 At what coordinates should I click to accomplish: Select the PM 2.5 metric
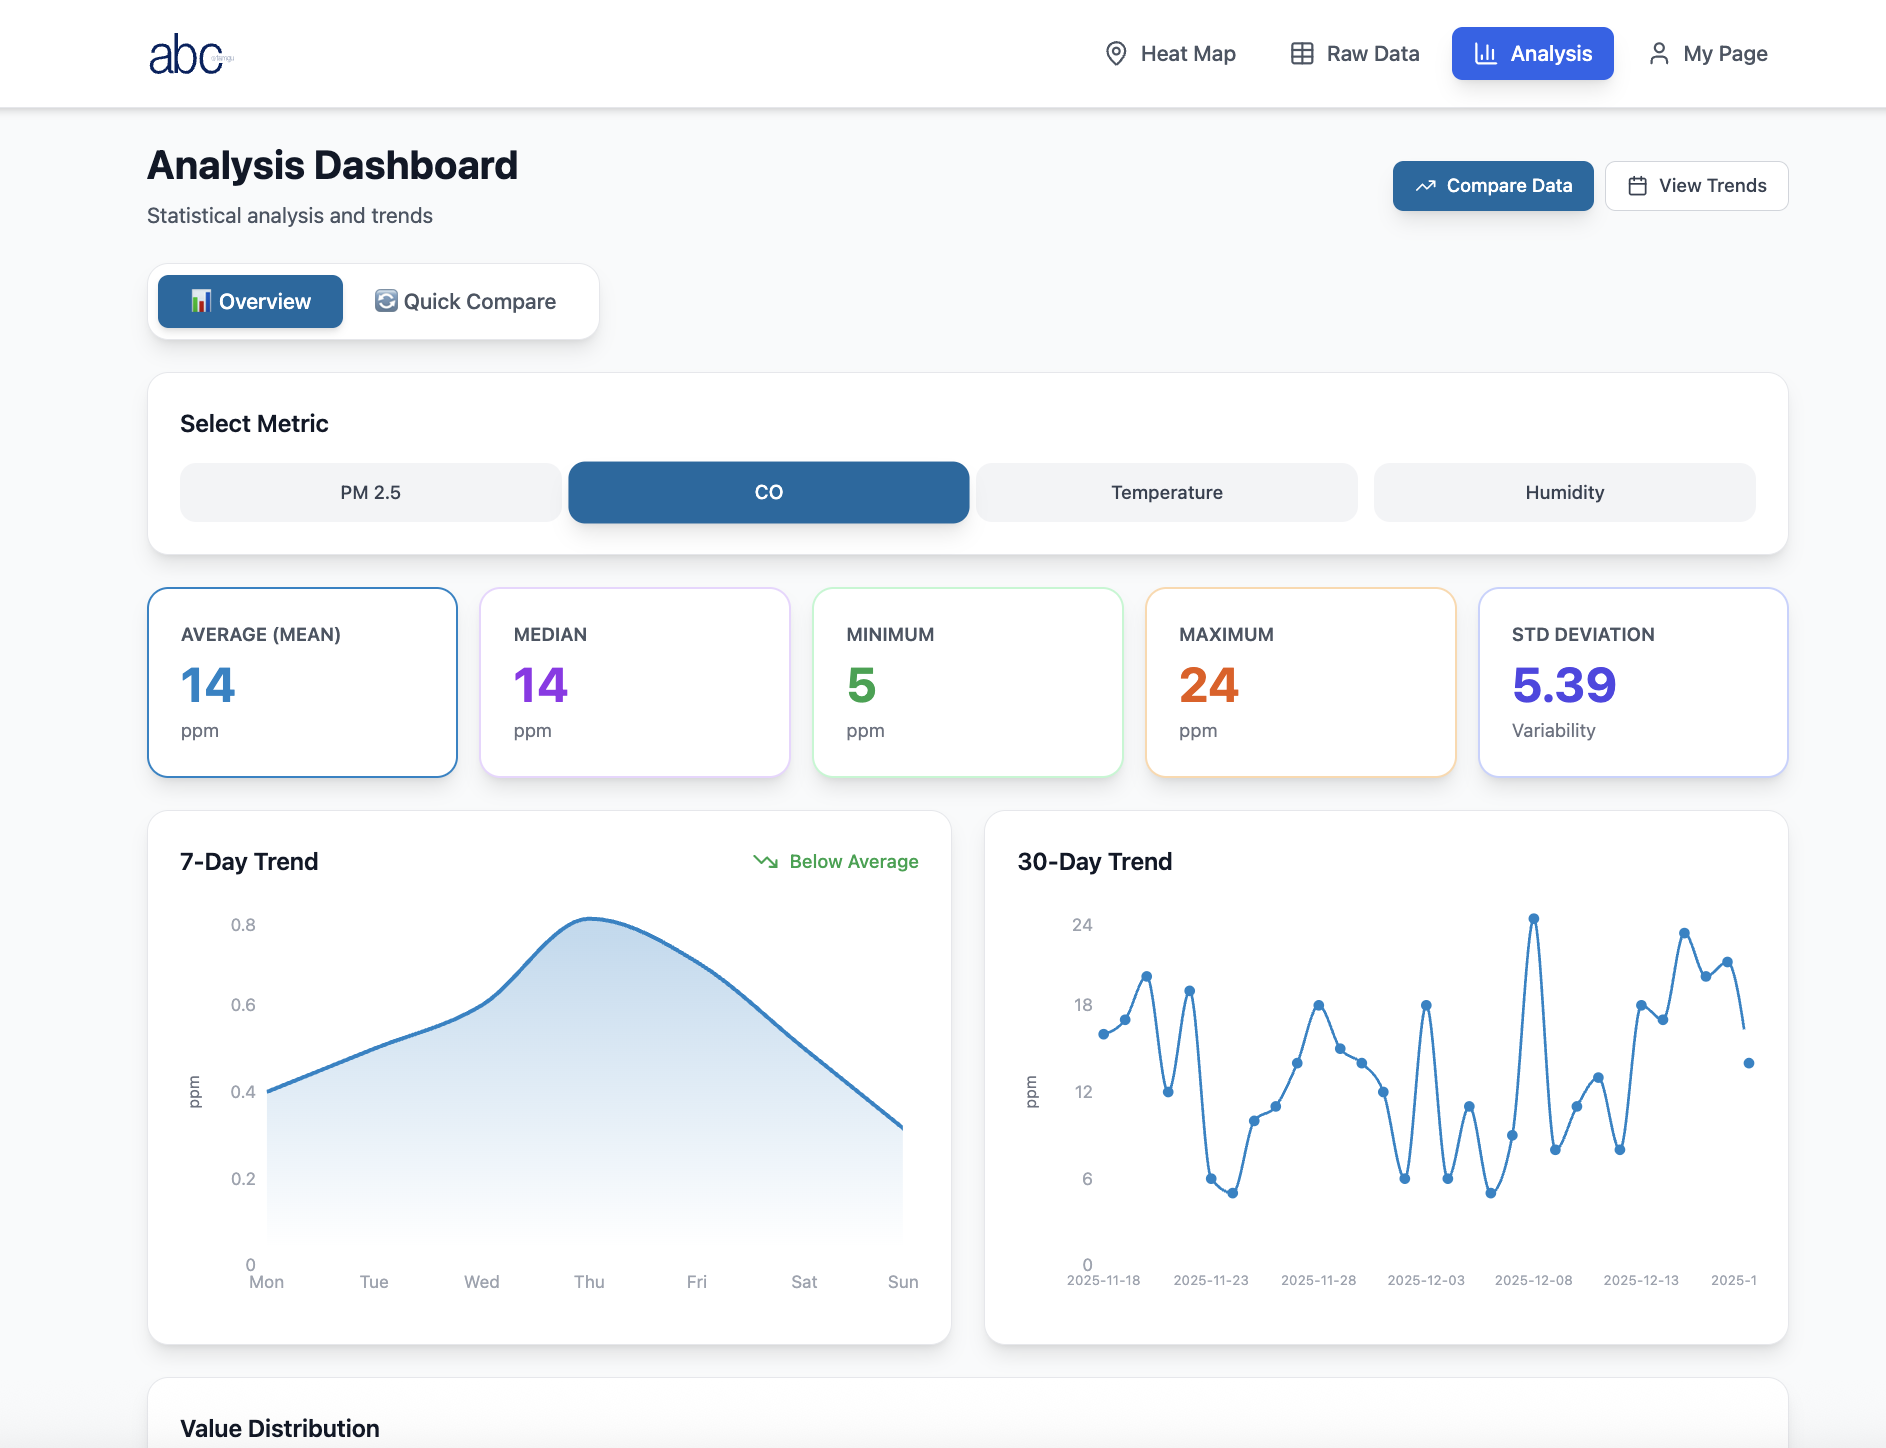coord(370,492)
